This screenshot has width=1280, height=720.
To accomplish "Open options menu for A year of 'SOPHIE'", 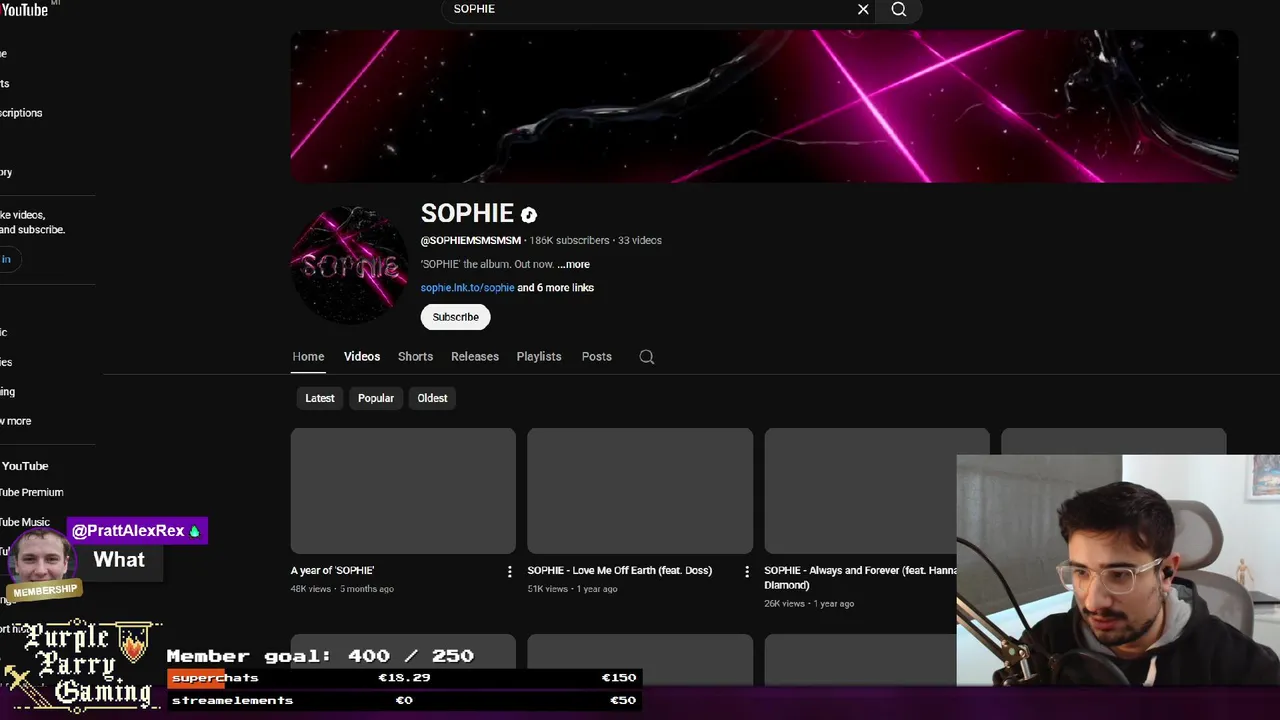I will (509, 572).
